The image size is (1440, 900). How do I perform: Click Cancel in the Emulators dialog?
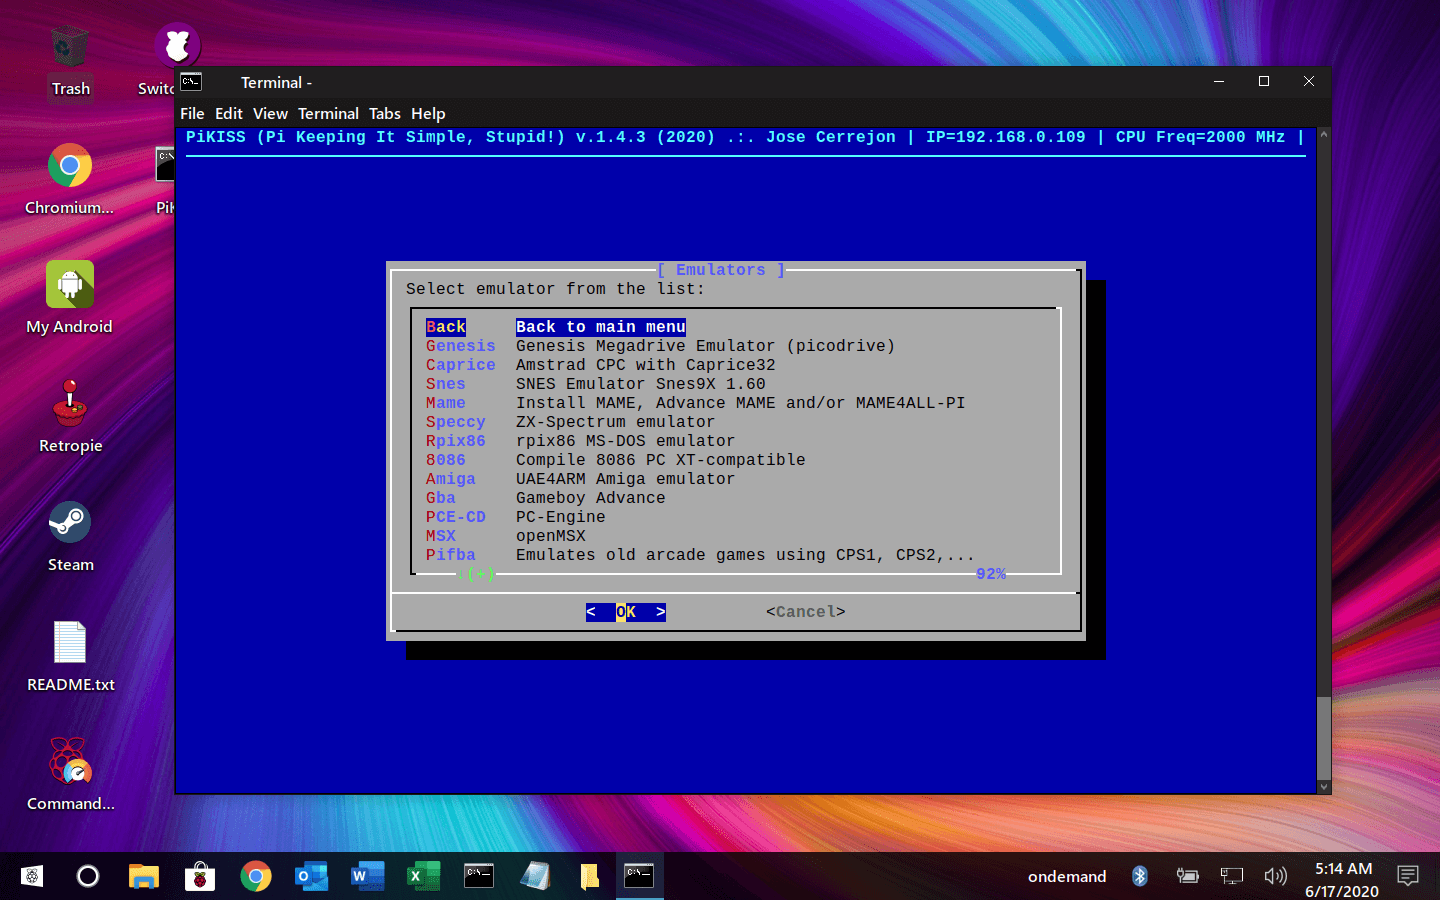click(x=806, y=612)
